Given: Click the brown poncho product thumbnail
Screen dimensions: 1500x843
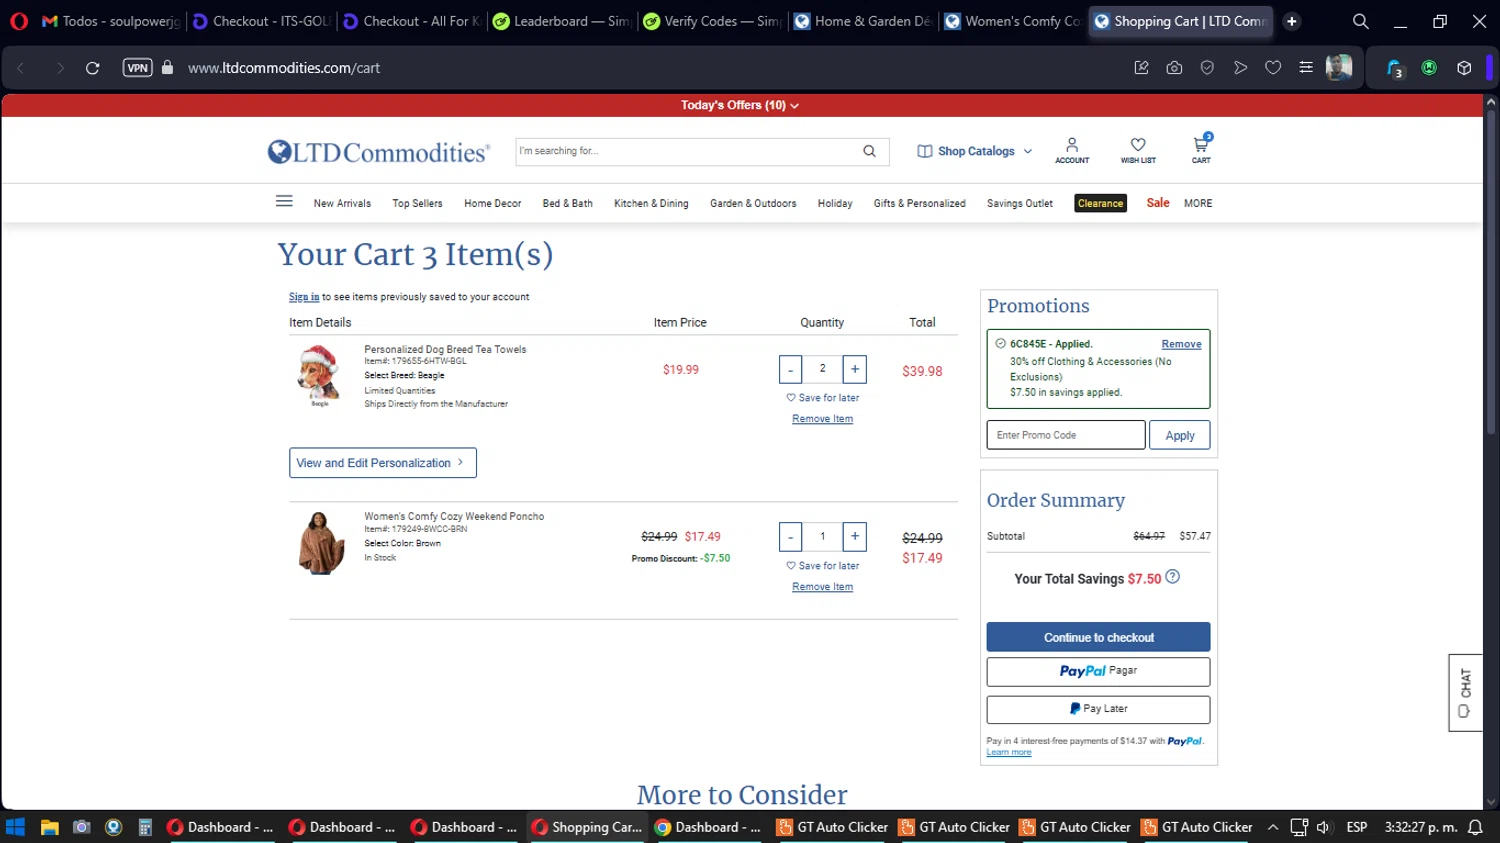Looking at the screenshot, I should [321, 543].
